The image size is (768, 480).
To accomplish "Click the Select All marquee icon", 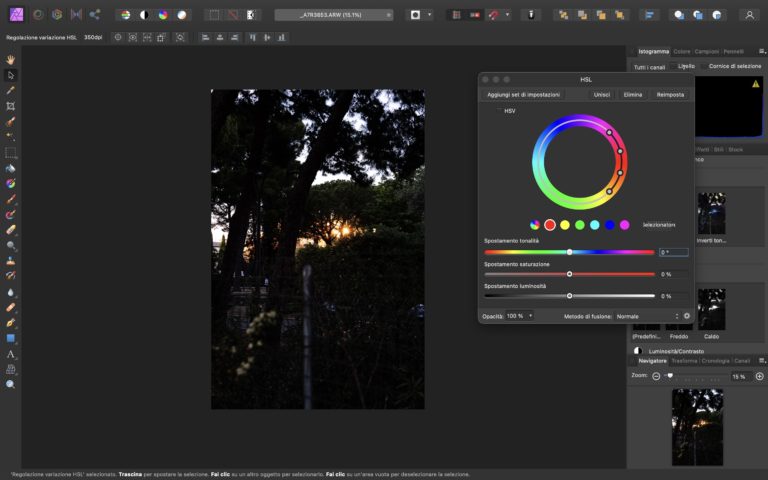I will click(214, 15).
